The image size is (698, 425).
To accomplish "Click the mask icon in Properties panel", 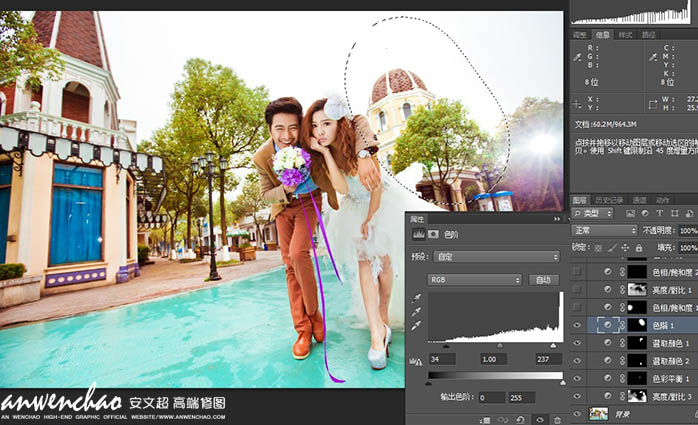I will coord(433,234).
